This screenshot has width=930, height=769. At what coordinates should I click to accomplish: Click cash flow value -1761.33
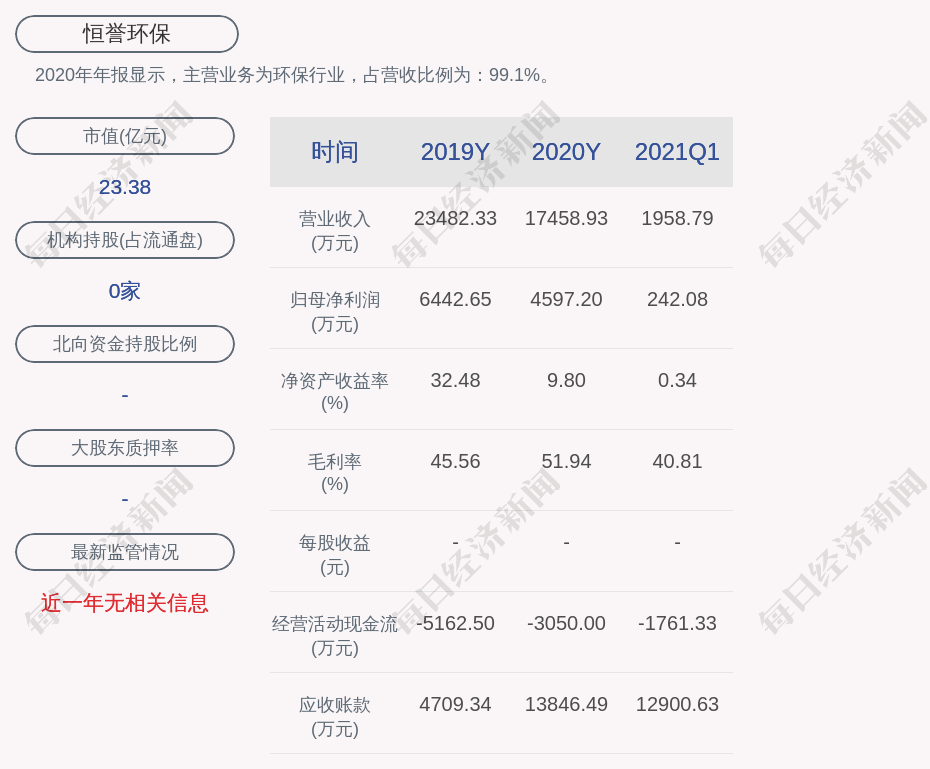click(x=677, y=623)
